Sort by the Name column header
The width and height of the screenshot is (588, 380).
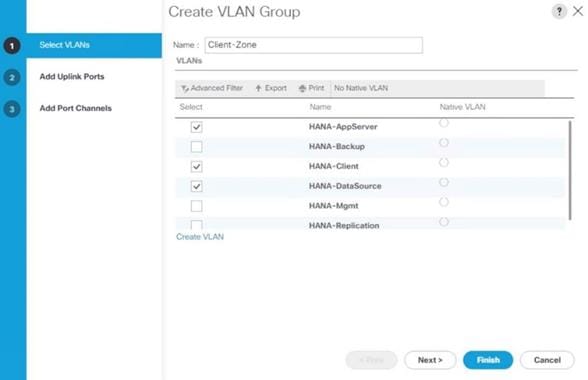coord(320,107)
